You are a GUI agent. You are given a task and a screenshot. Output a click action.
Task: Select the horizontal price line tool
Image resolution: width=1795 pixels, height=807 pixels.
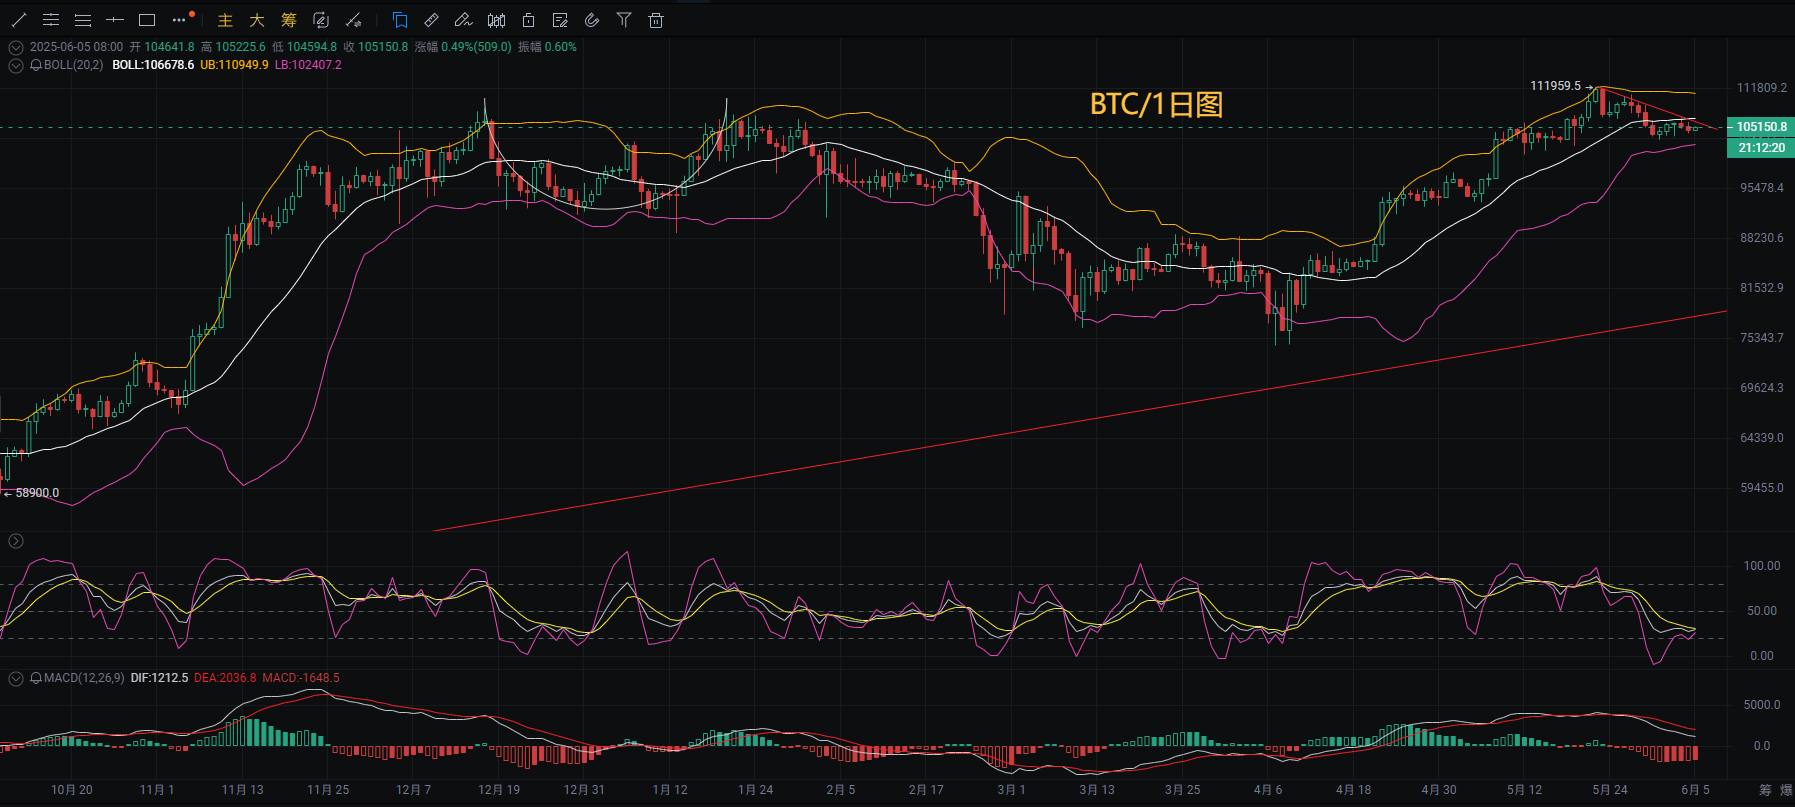click(115, 20)
